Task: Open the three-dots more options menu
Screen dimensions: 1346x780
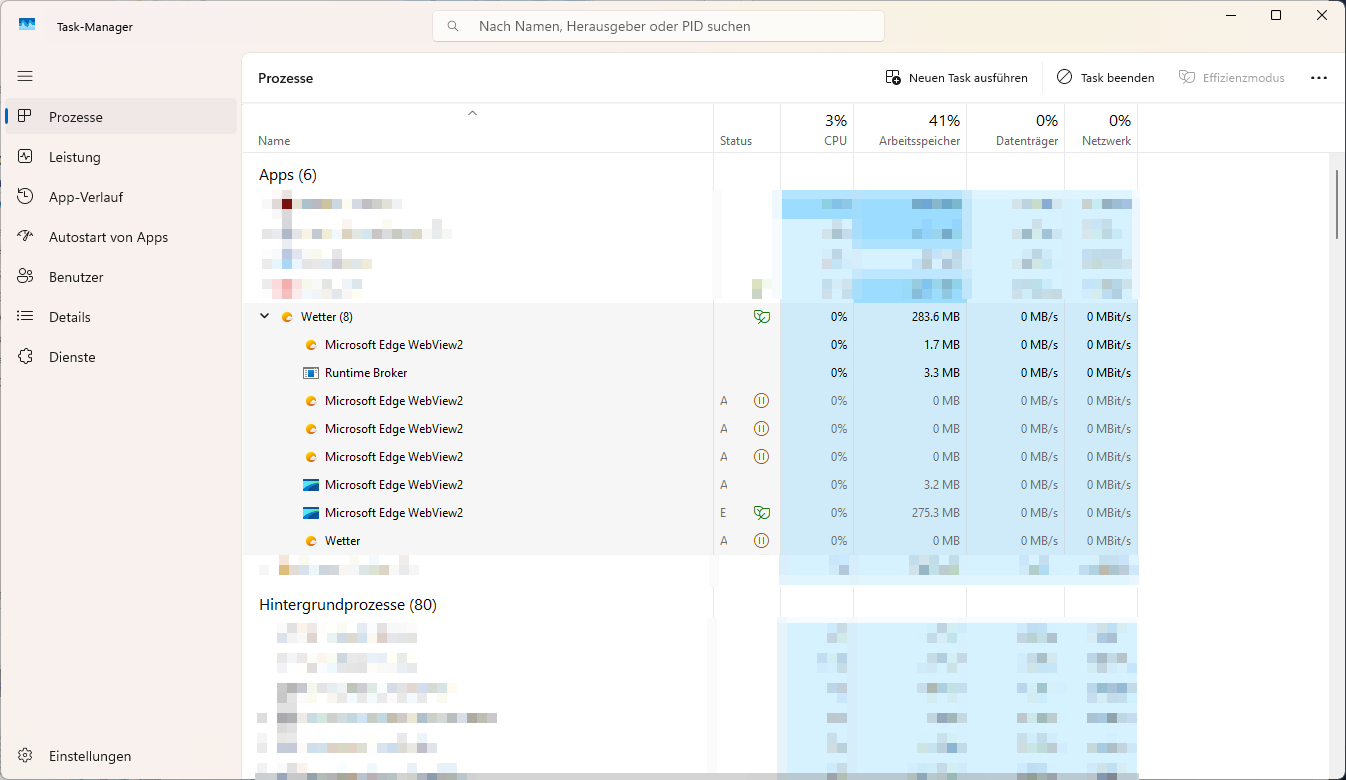Action: click(x=1319, y=77)
